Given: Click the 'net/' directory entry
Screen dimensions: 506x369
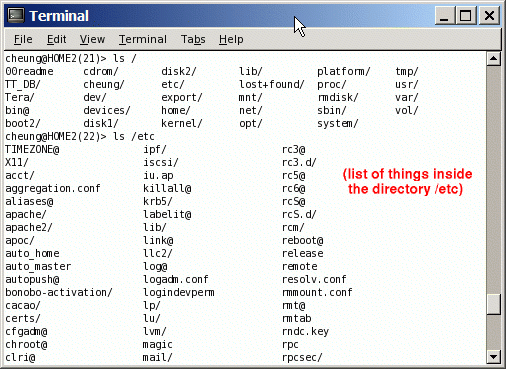Looking at the screenshot, I should tap(251, 110).
